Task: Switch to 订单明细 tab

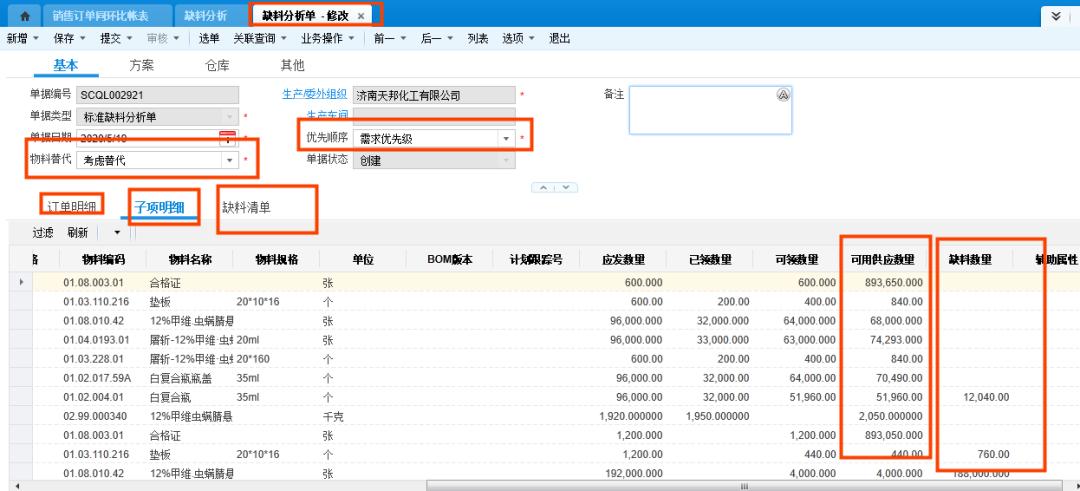Action: pos(72,205)
